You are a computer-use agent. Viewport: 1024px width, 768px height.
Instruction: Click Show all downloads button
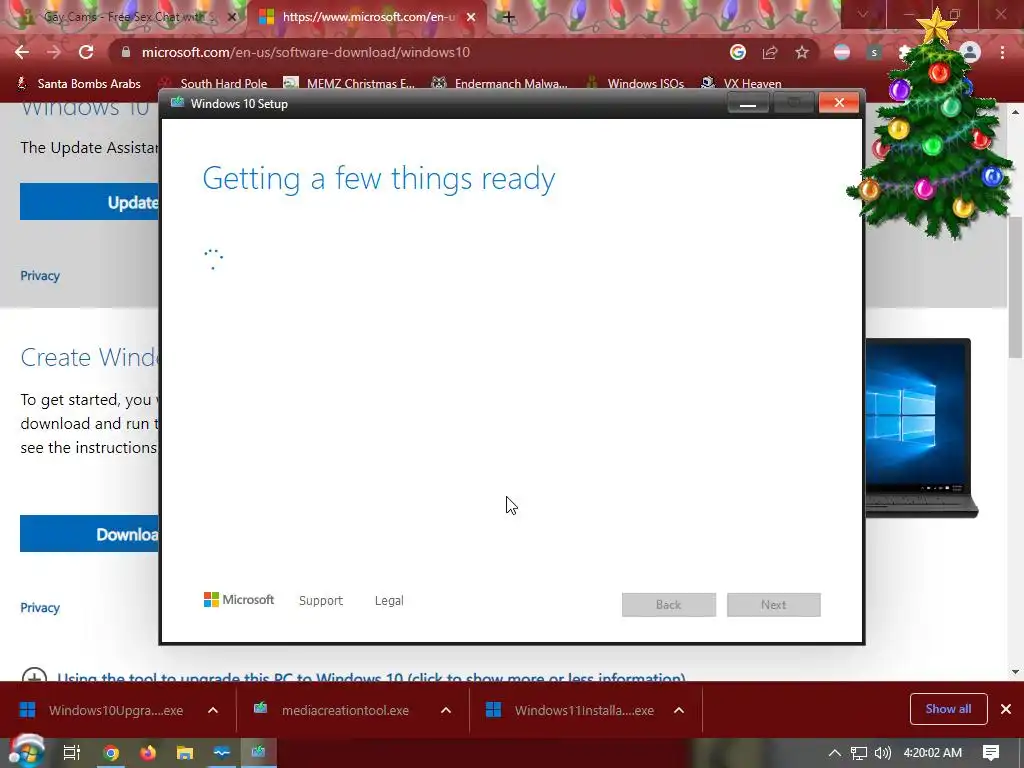tap(948, 709)
